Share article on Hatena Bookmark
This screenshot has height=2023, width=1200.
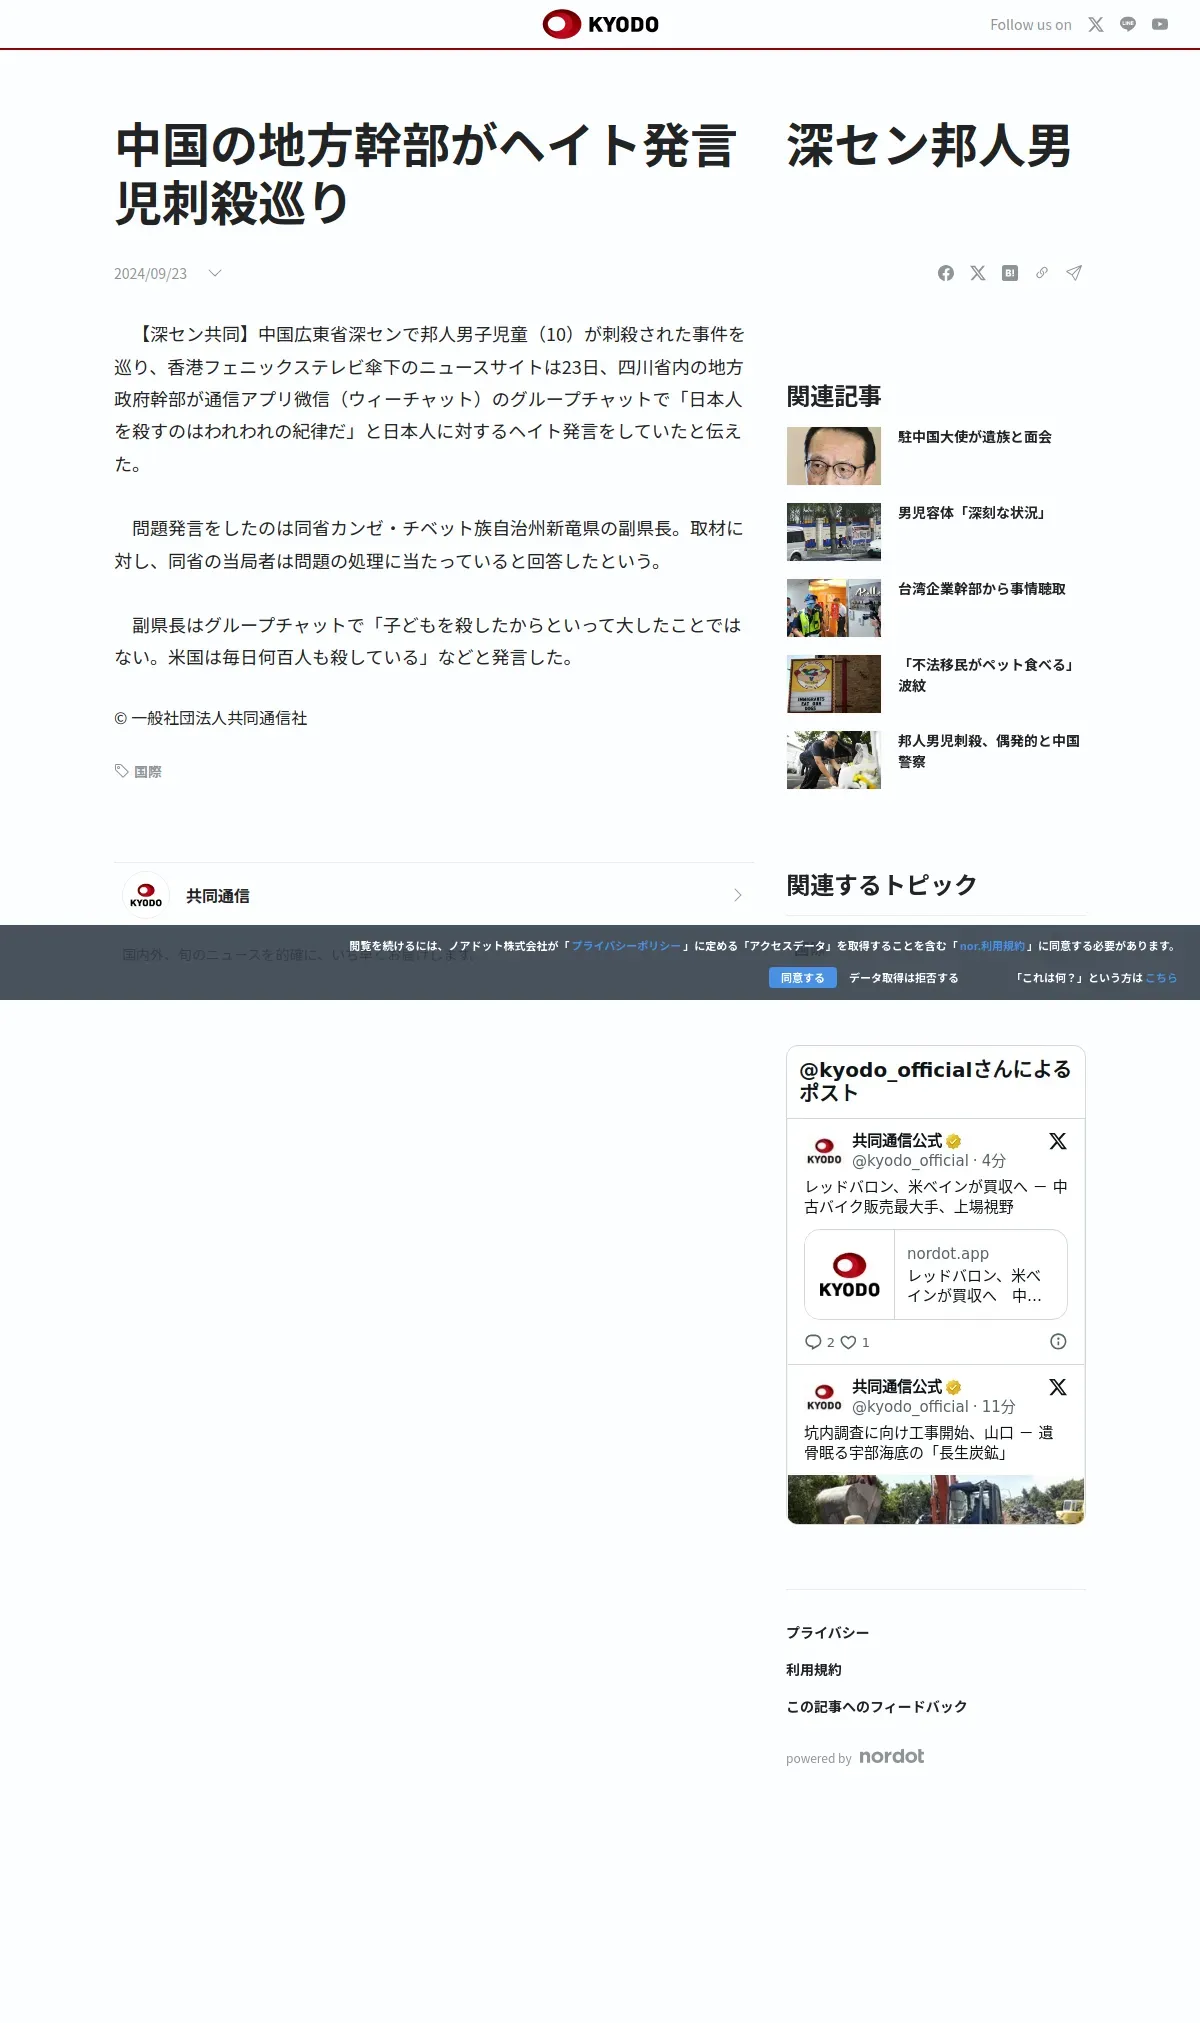(x=1010, y=273)
